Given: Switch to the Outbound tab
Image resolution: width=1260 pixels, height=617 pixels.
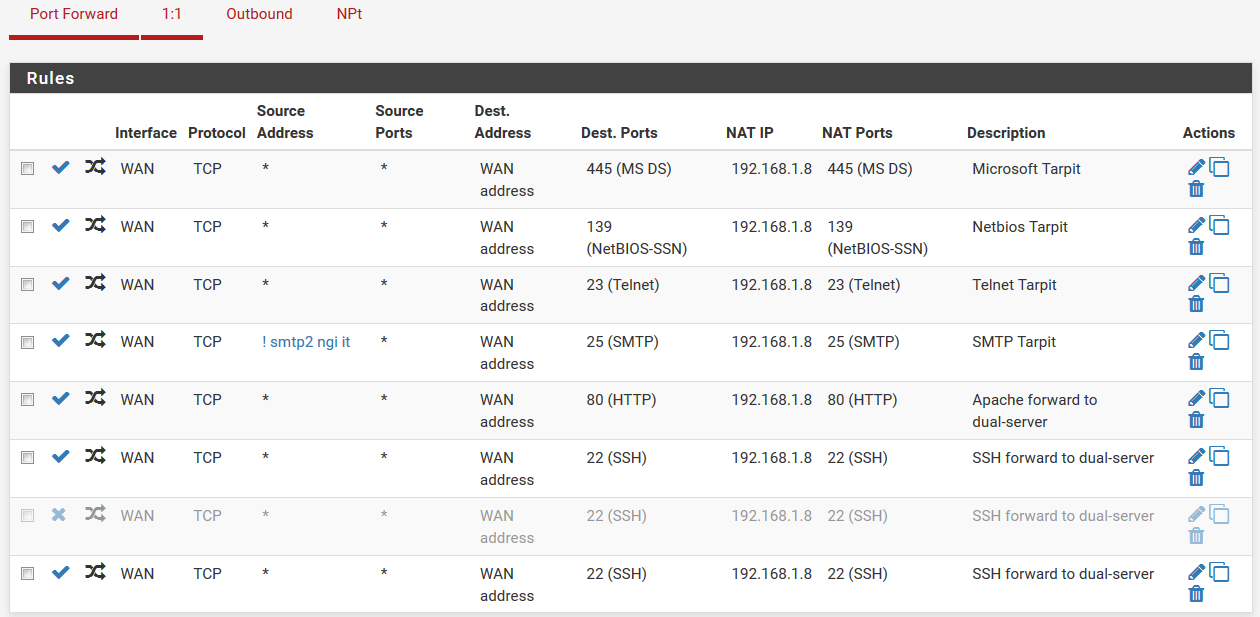Looking at the screenshot, I should pyautogui.click(x=259, y=14).
